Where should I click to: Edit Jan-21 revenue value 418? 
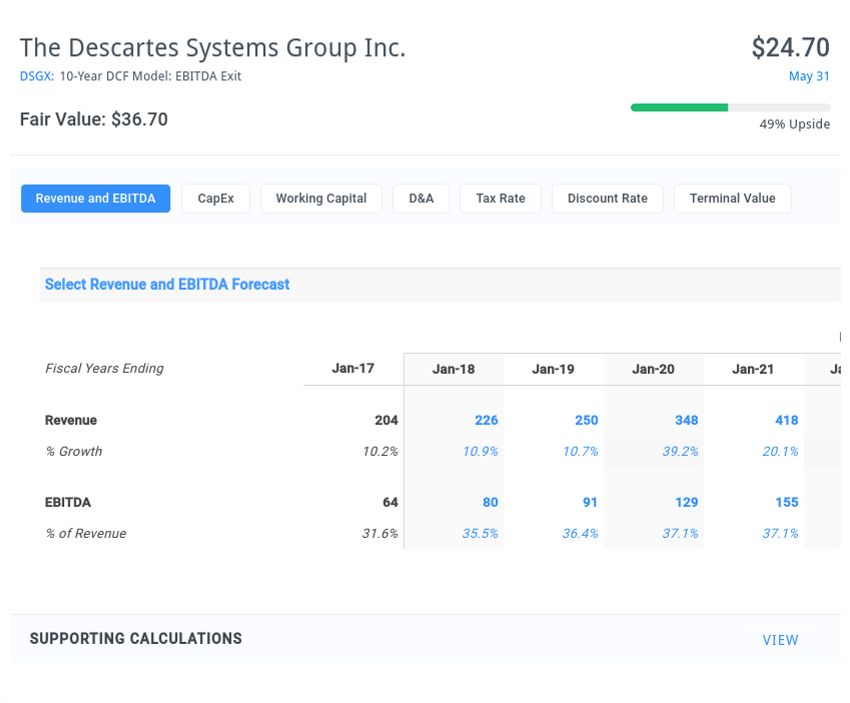pos(787,420)
